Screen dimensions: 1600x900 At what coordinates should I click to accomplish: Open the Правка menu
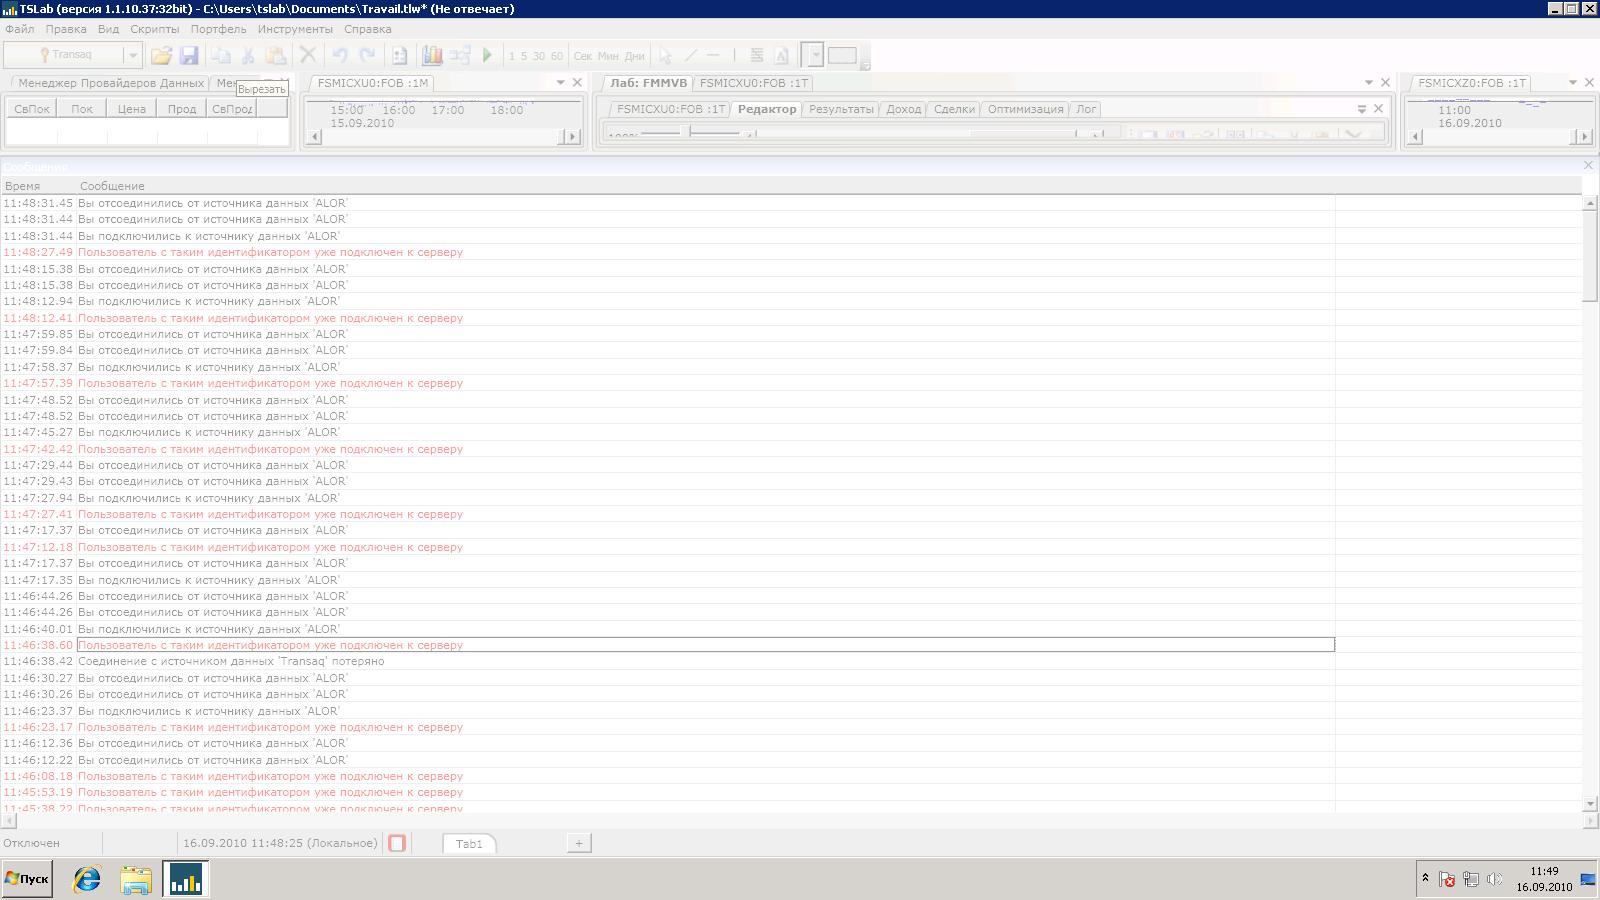(x=66, y=29)
